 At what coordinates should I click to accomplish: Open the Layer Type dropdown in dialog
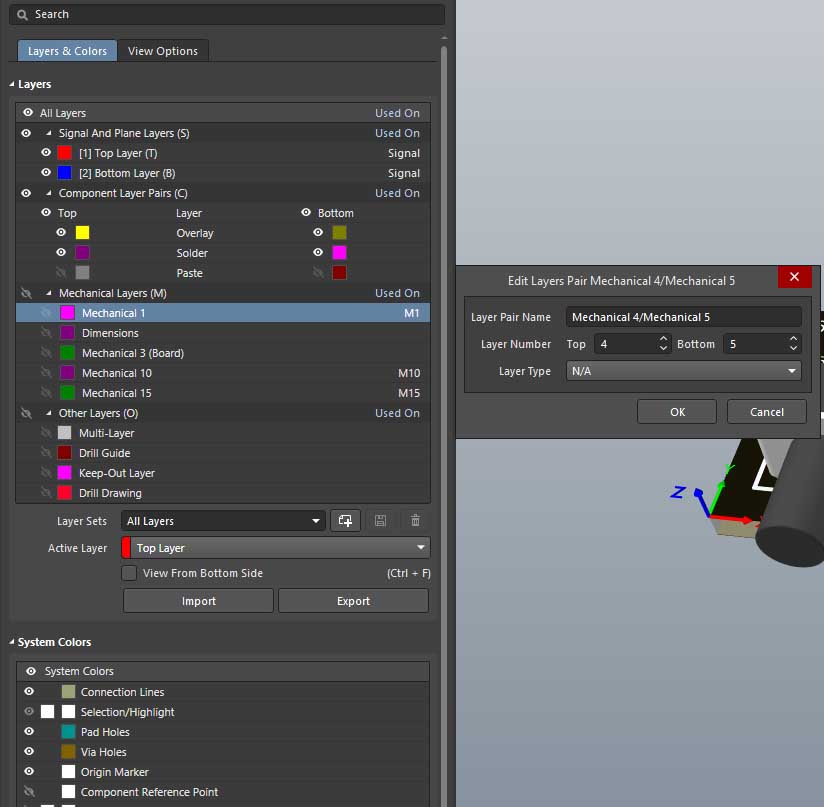pyautogui.click(x=684, y=371)
